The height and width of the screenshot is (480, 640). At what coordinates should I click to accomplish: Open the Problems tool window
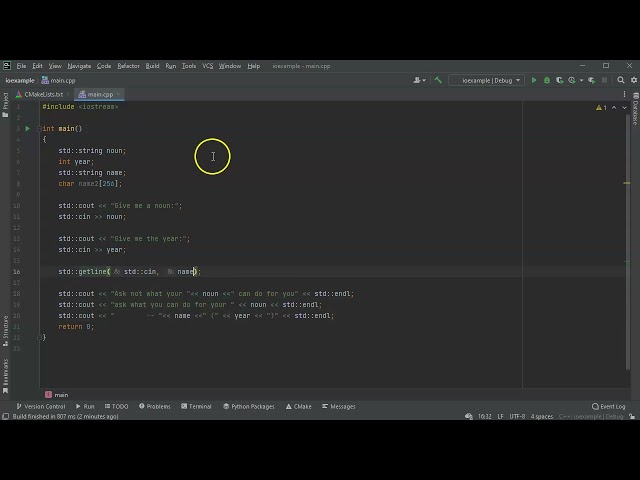(x=155, y=407)
